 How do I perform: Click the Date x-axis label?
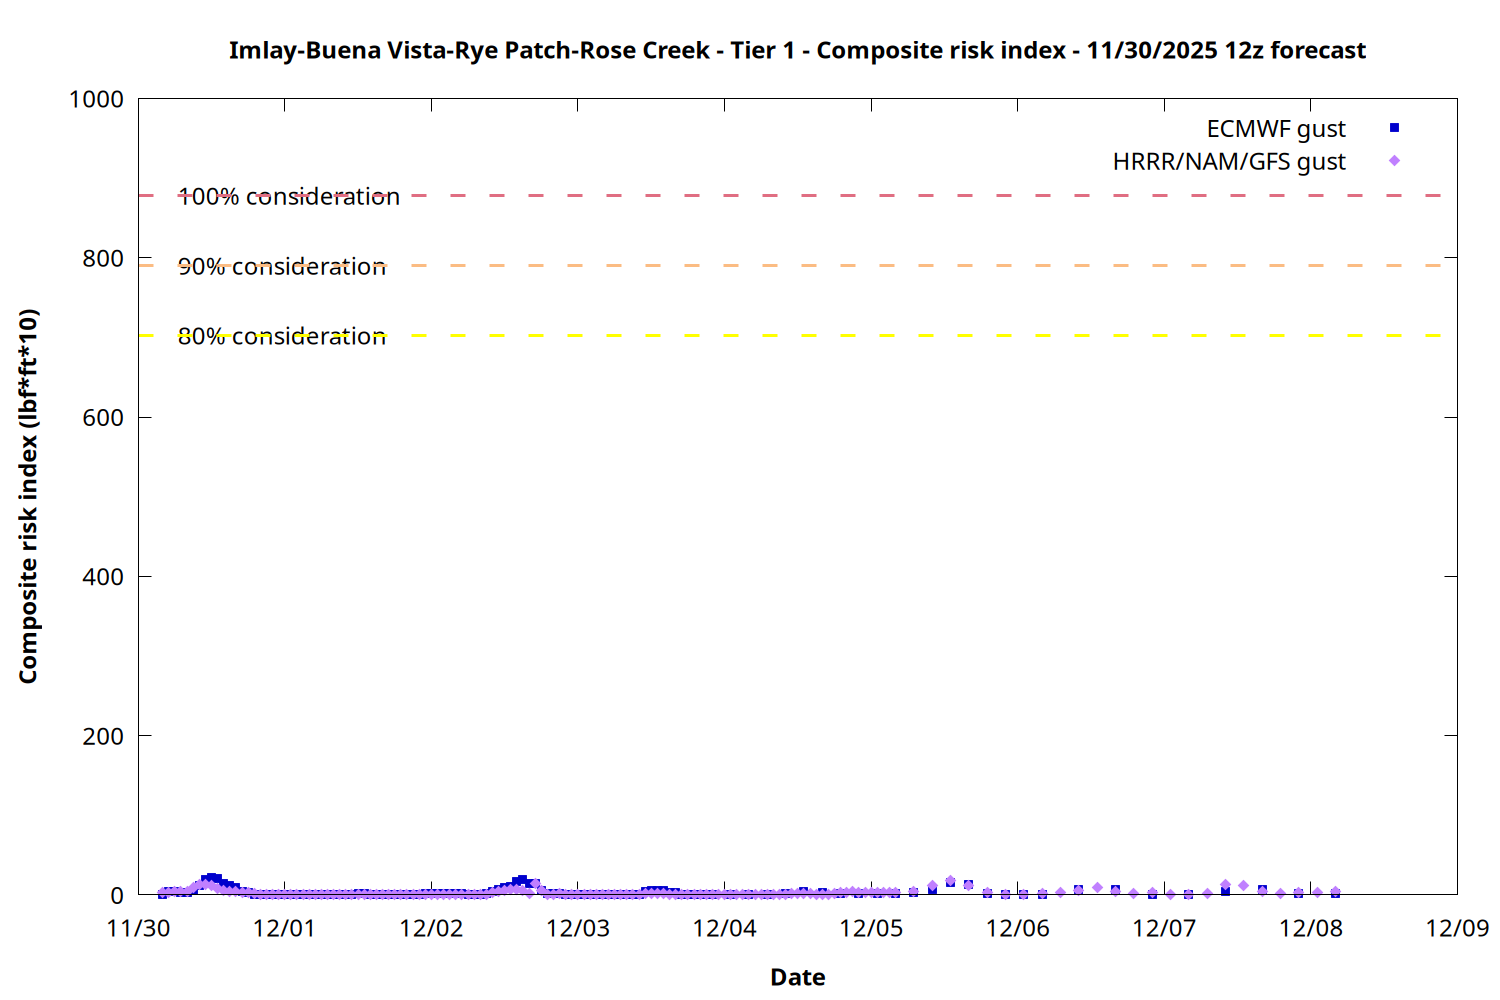[x=797, y=977]
